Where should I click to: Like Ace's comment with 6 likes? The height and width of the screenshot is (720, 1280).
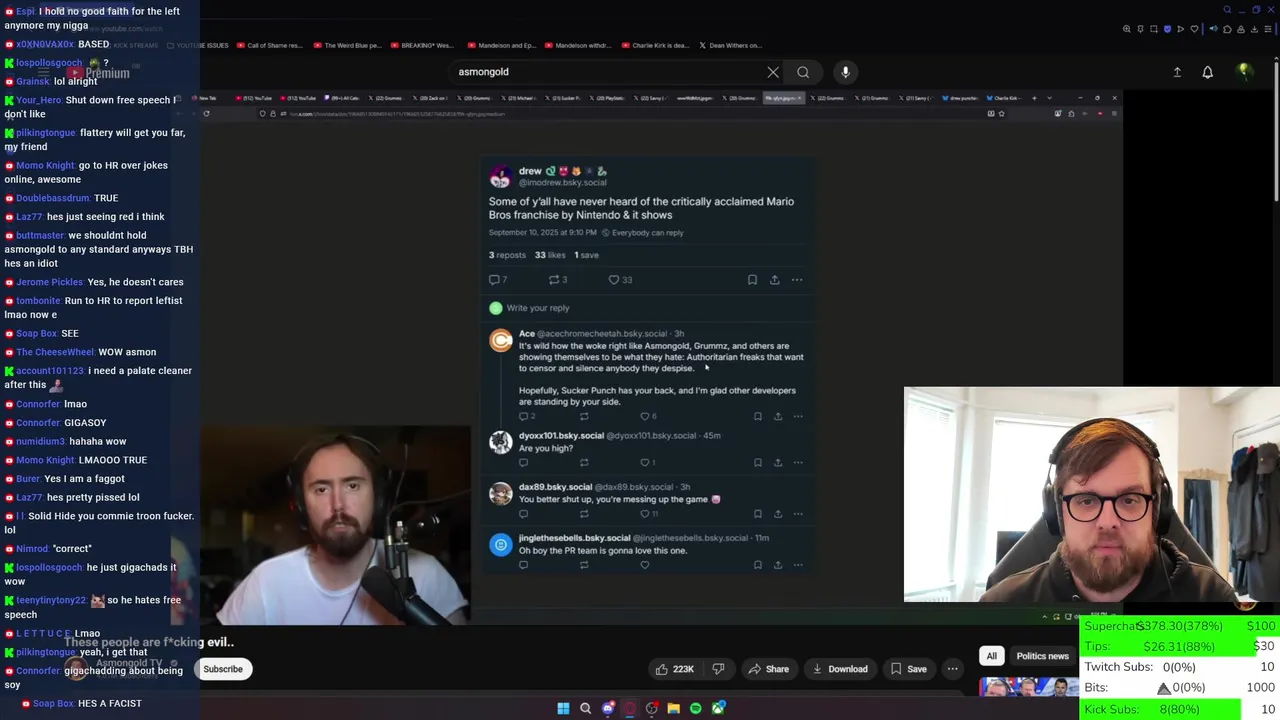point(648,416)
